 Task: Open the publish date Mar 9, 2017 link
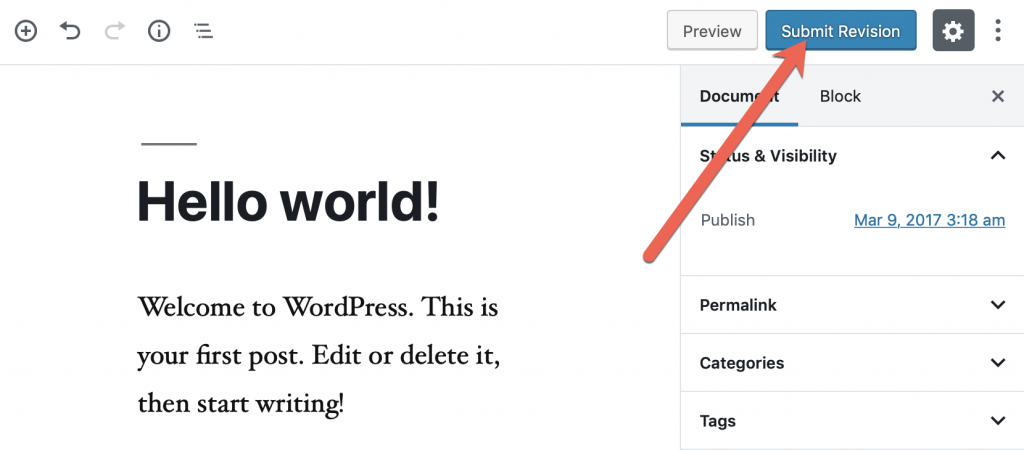pos(929,220)
